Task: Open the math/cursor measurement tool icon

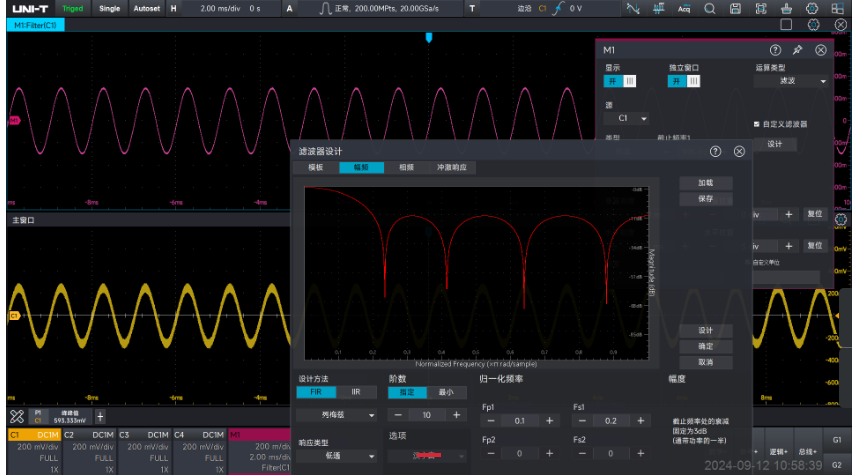Action: 632,8
